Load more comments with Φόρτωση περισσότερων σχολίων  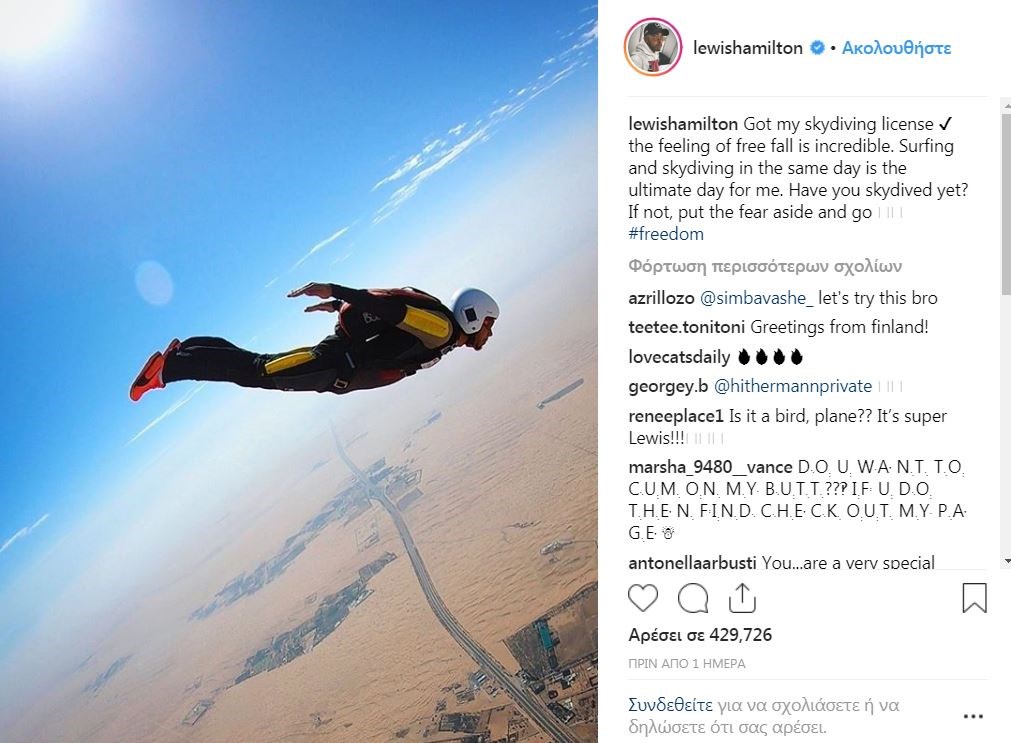pyautogui.click(x=765, y=266)
